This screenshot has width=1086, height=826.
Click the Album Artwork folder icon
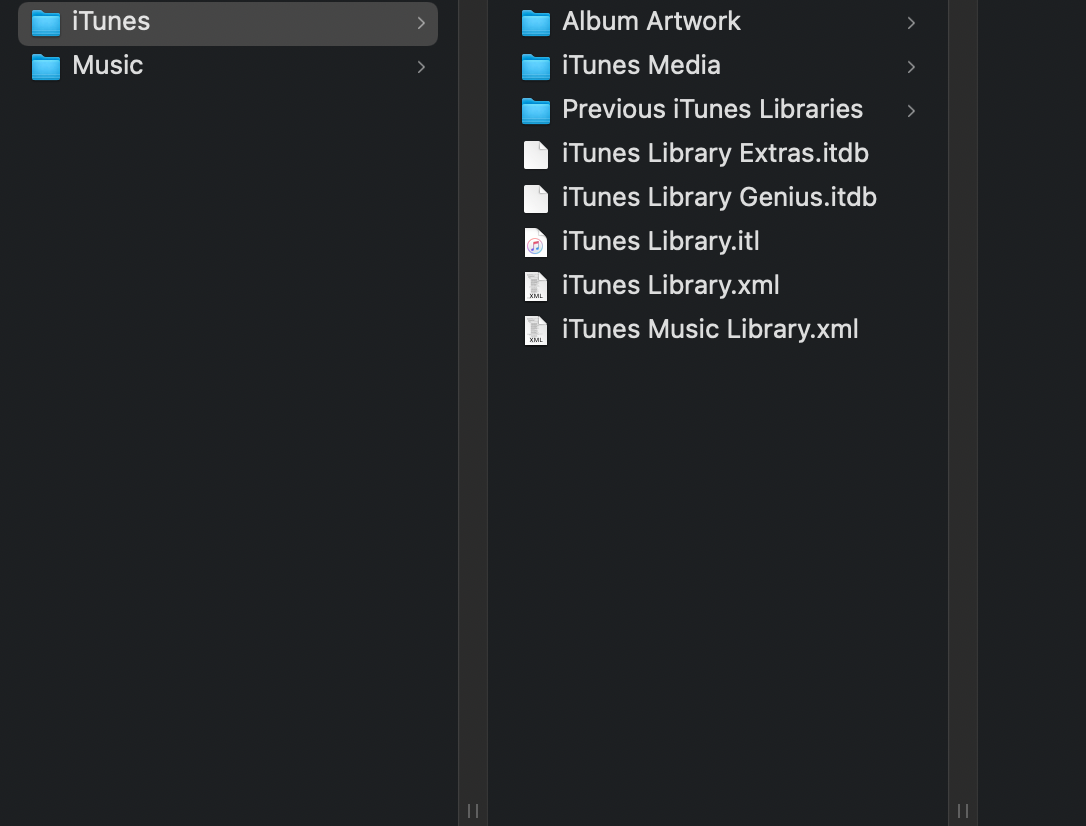pyautogui.click(x=535, y=23)
